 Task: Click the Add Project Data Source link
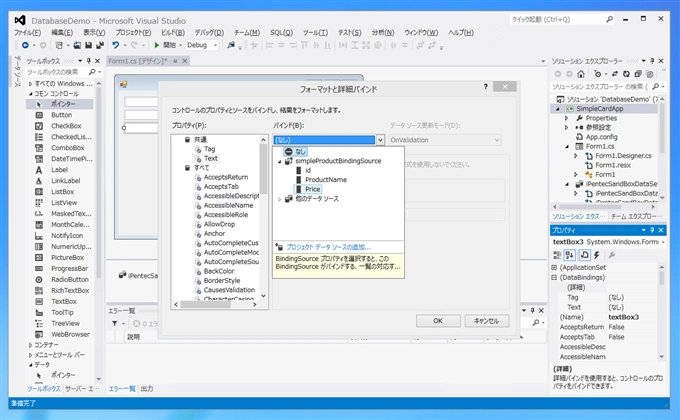(x=328, y=247)
